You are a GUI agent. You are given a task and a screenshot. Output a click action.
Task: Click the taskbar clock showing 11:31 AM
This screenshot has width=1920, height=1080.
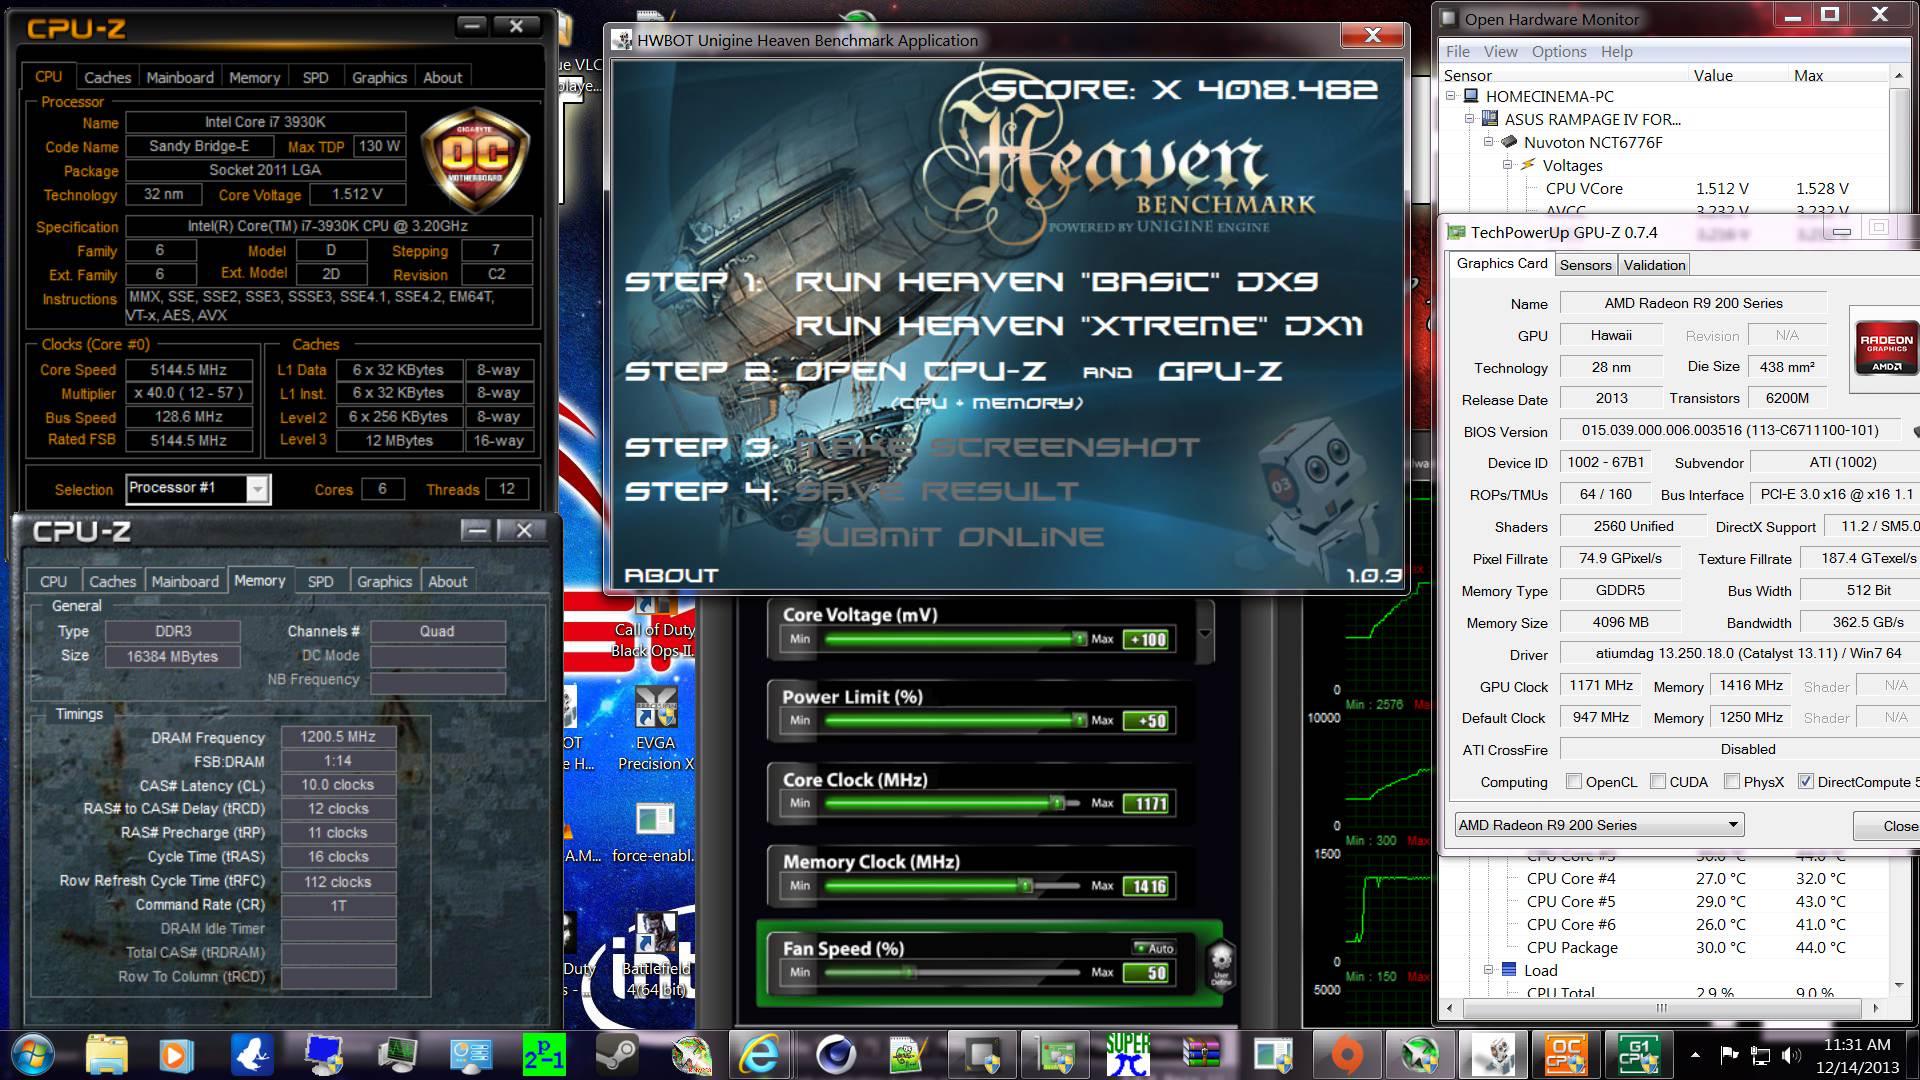coord(1857,1055)
